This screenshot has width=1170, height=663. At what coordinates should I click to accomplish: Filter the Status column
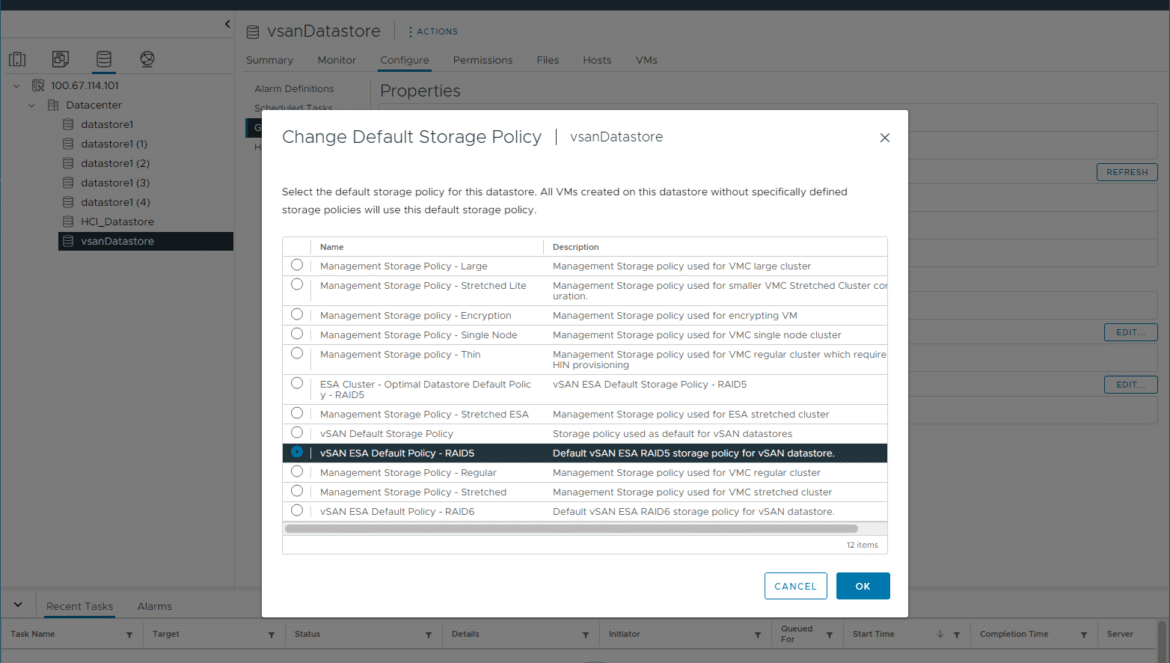(x=428, y=635)
